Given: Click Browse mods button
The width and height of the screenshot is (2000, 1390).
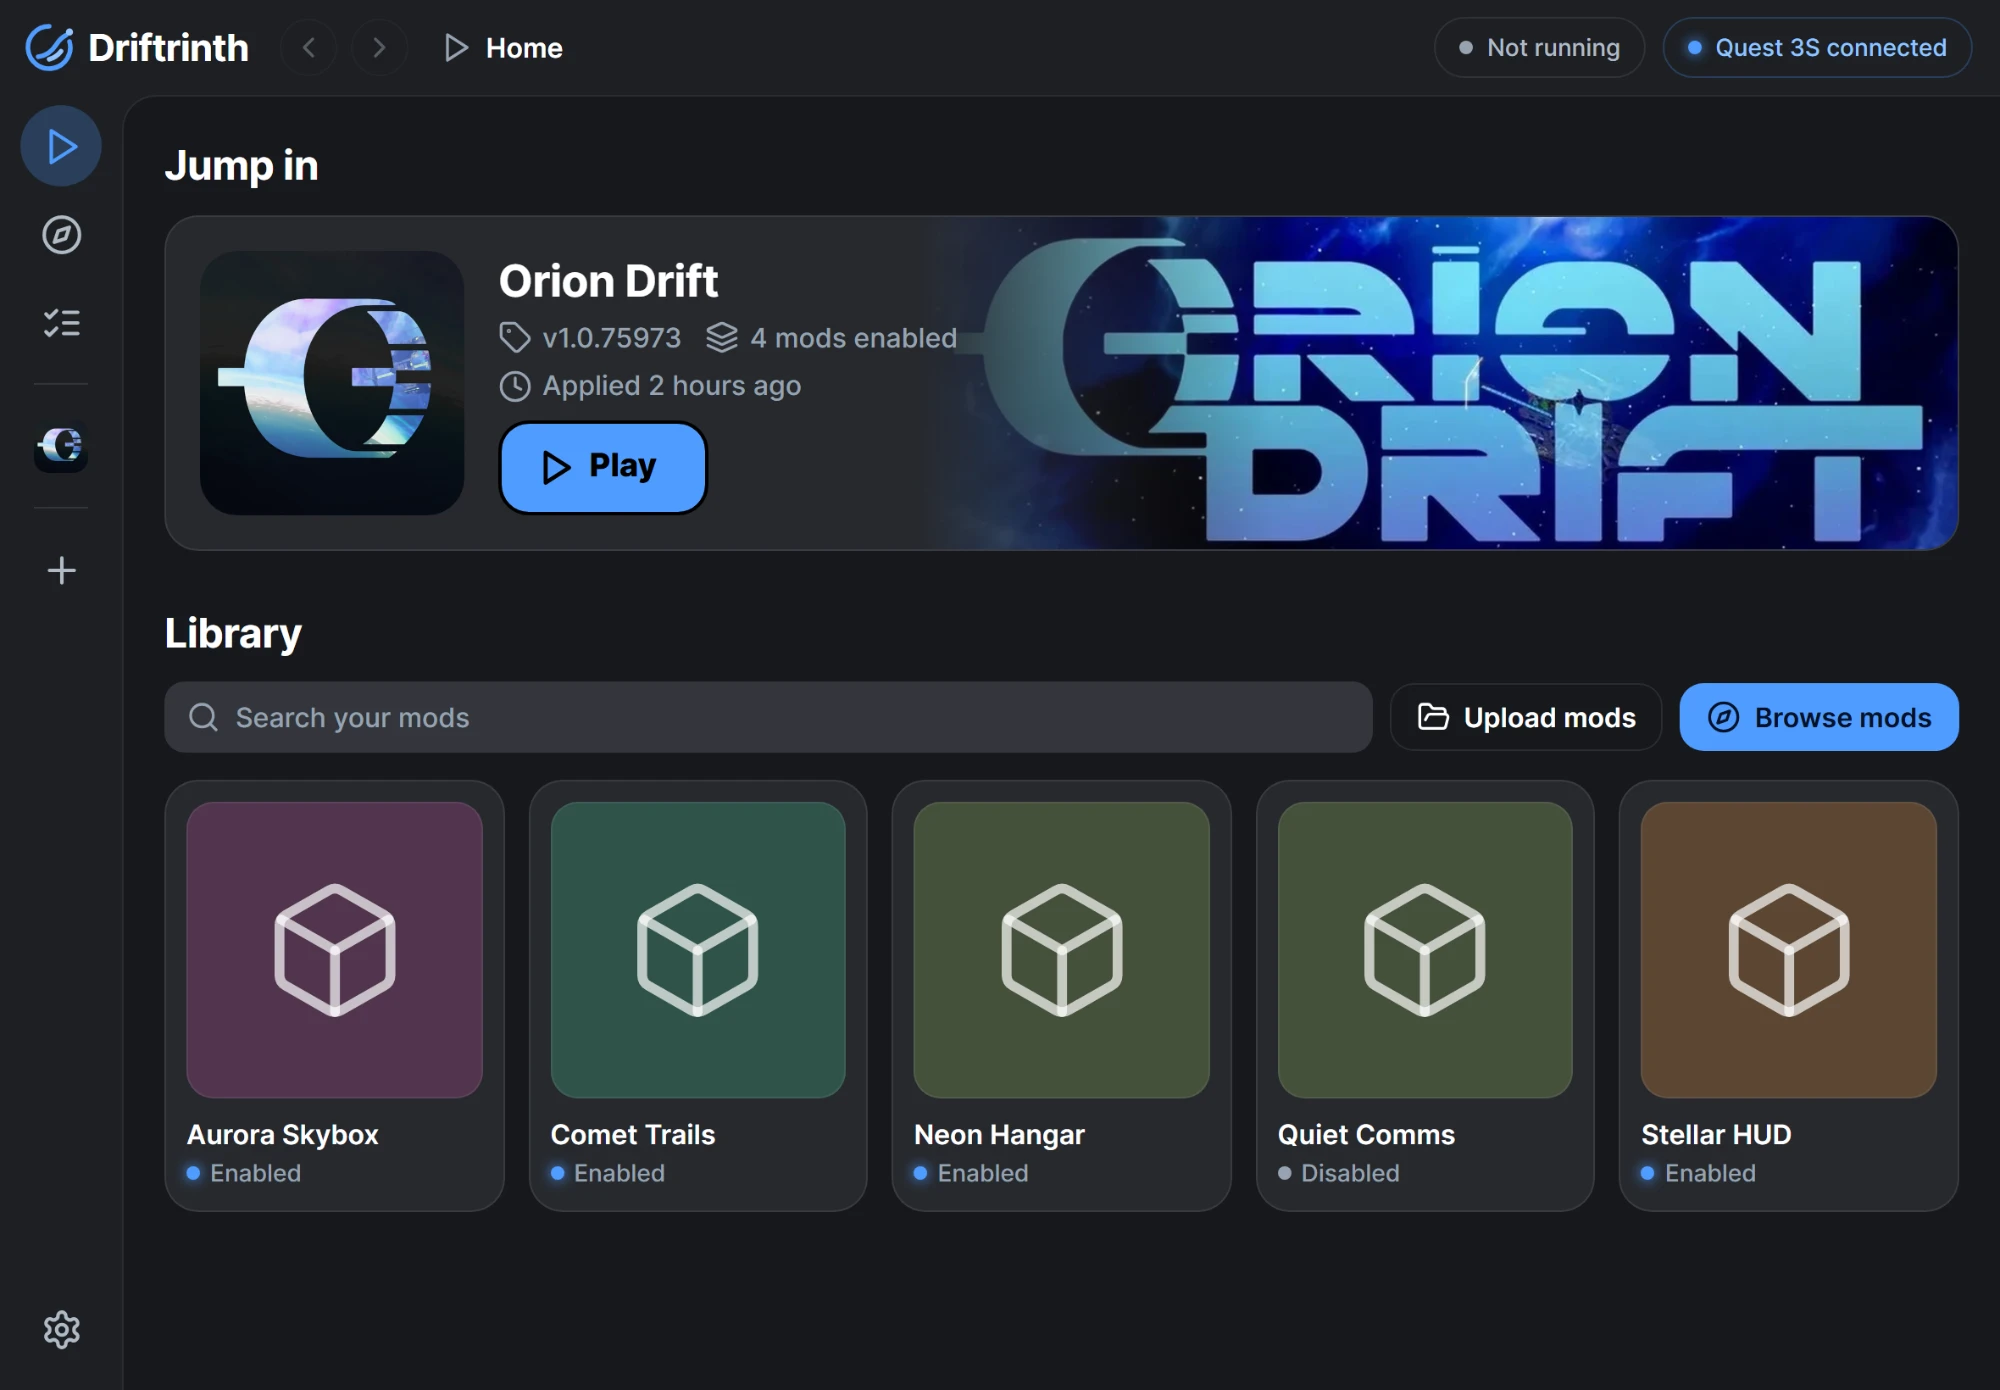Looking at the screenshot, I should point(1819,717).
